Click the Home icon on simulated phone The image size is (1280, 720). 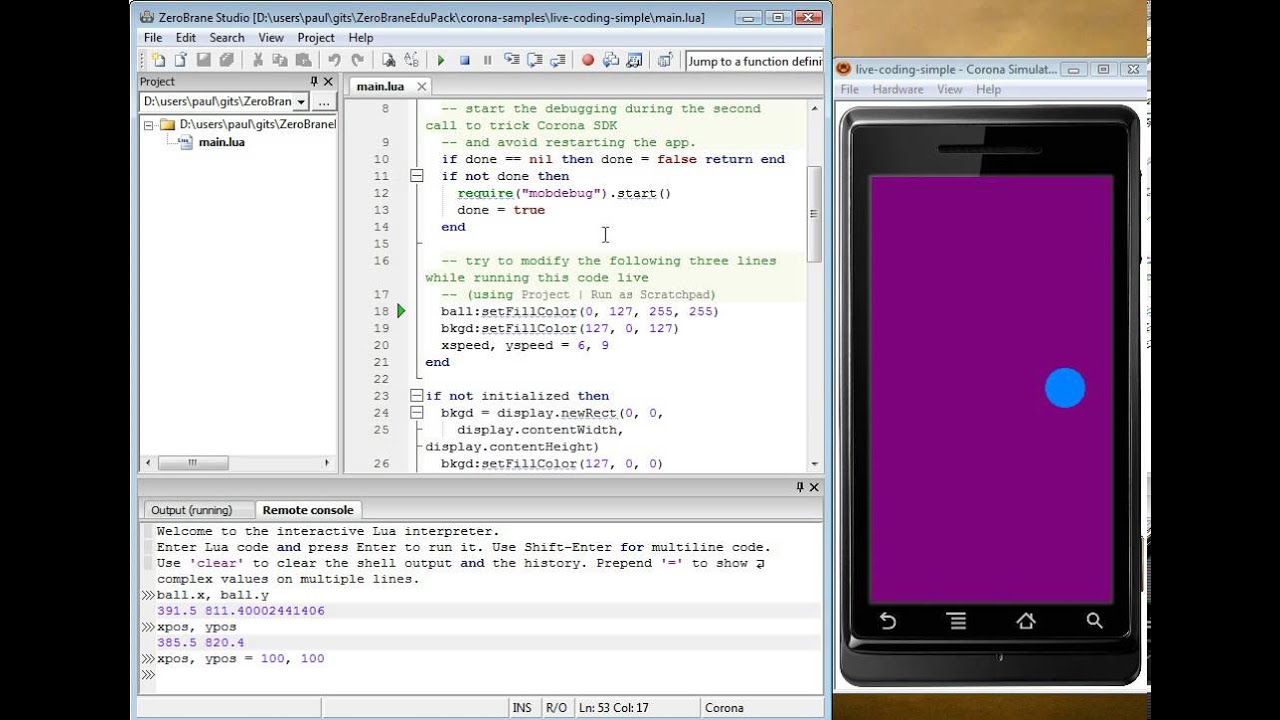1026,621
